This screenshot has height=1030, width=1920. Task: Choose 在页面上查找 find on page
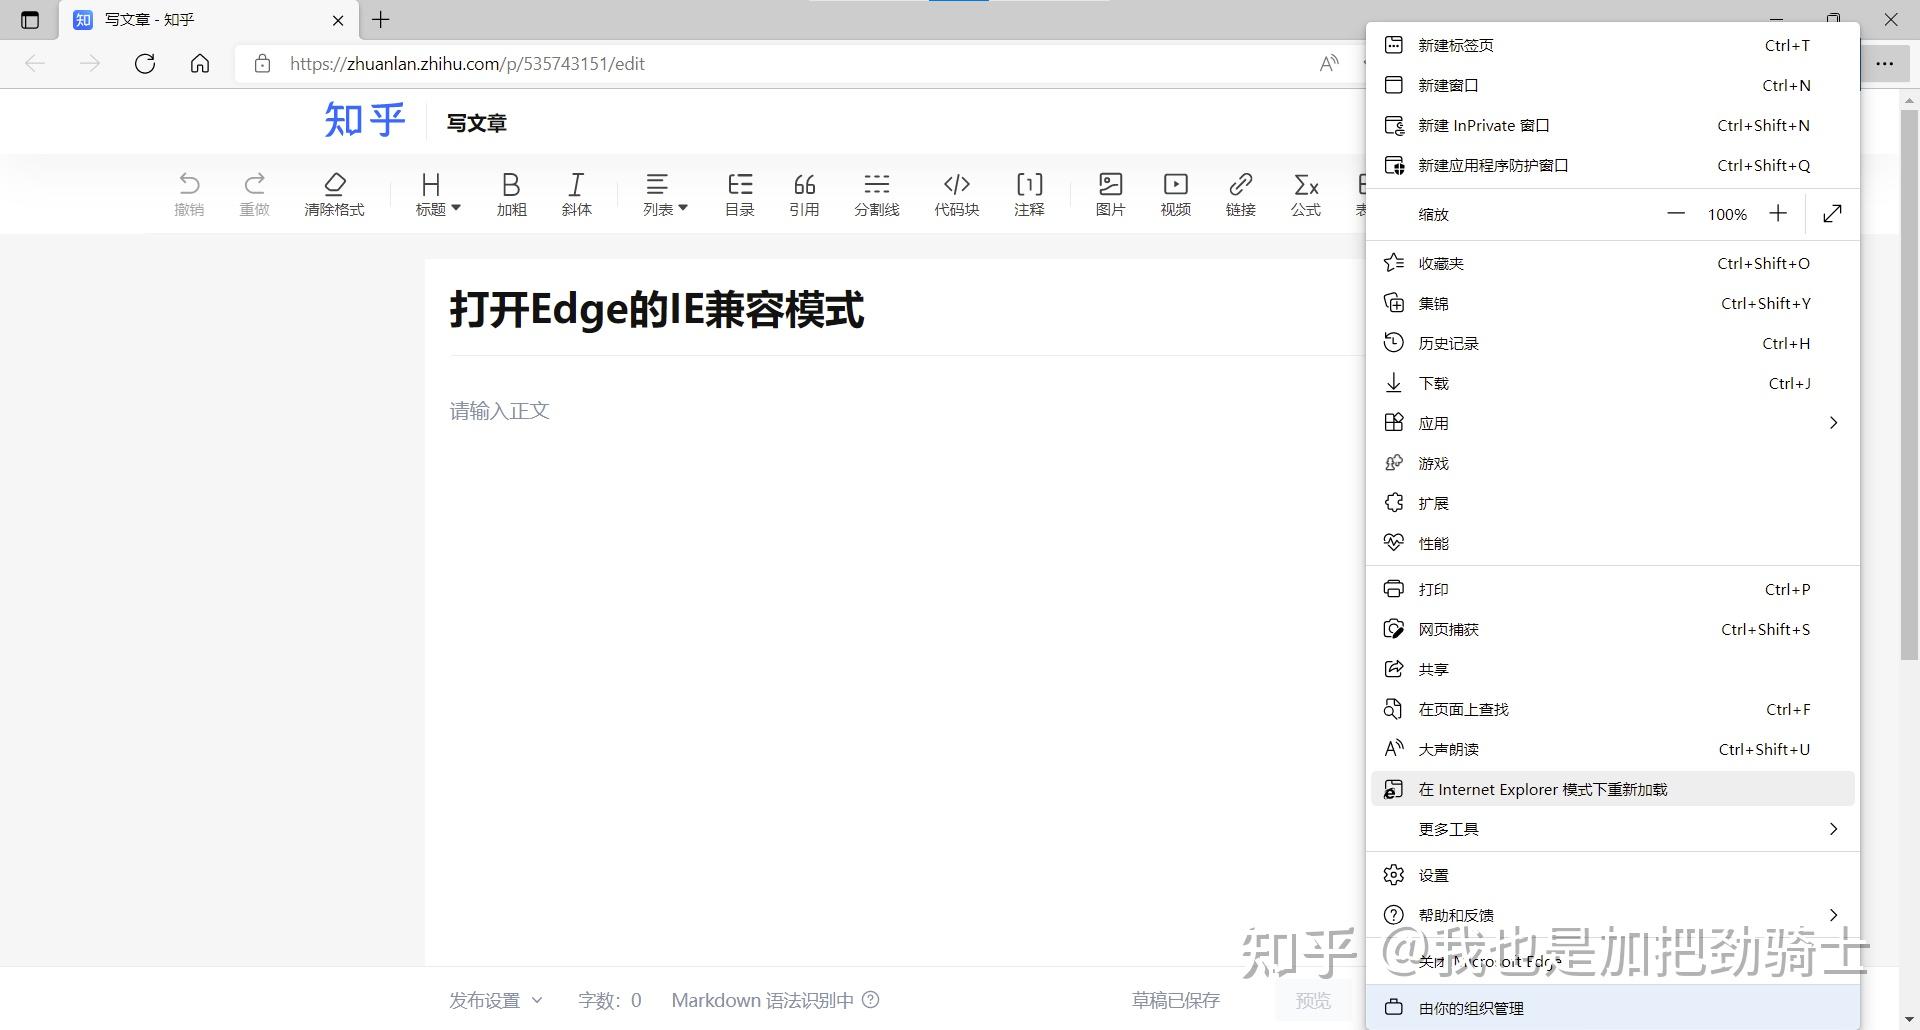pyautogui.click(x=1613, y=709)
